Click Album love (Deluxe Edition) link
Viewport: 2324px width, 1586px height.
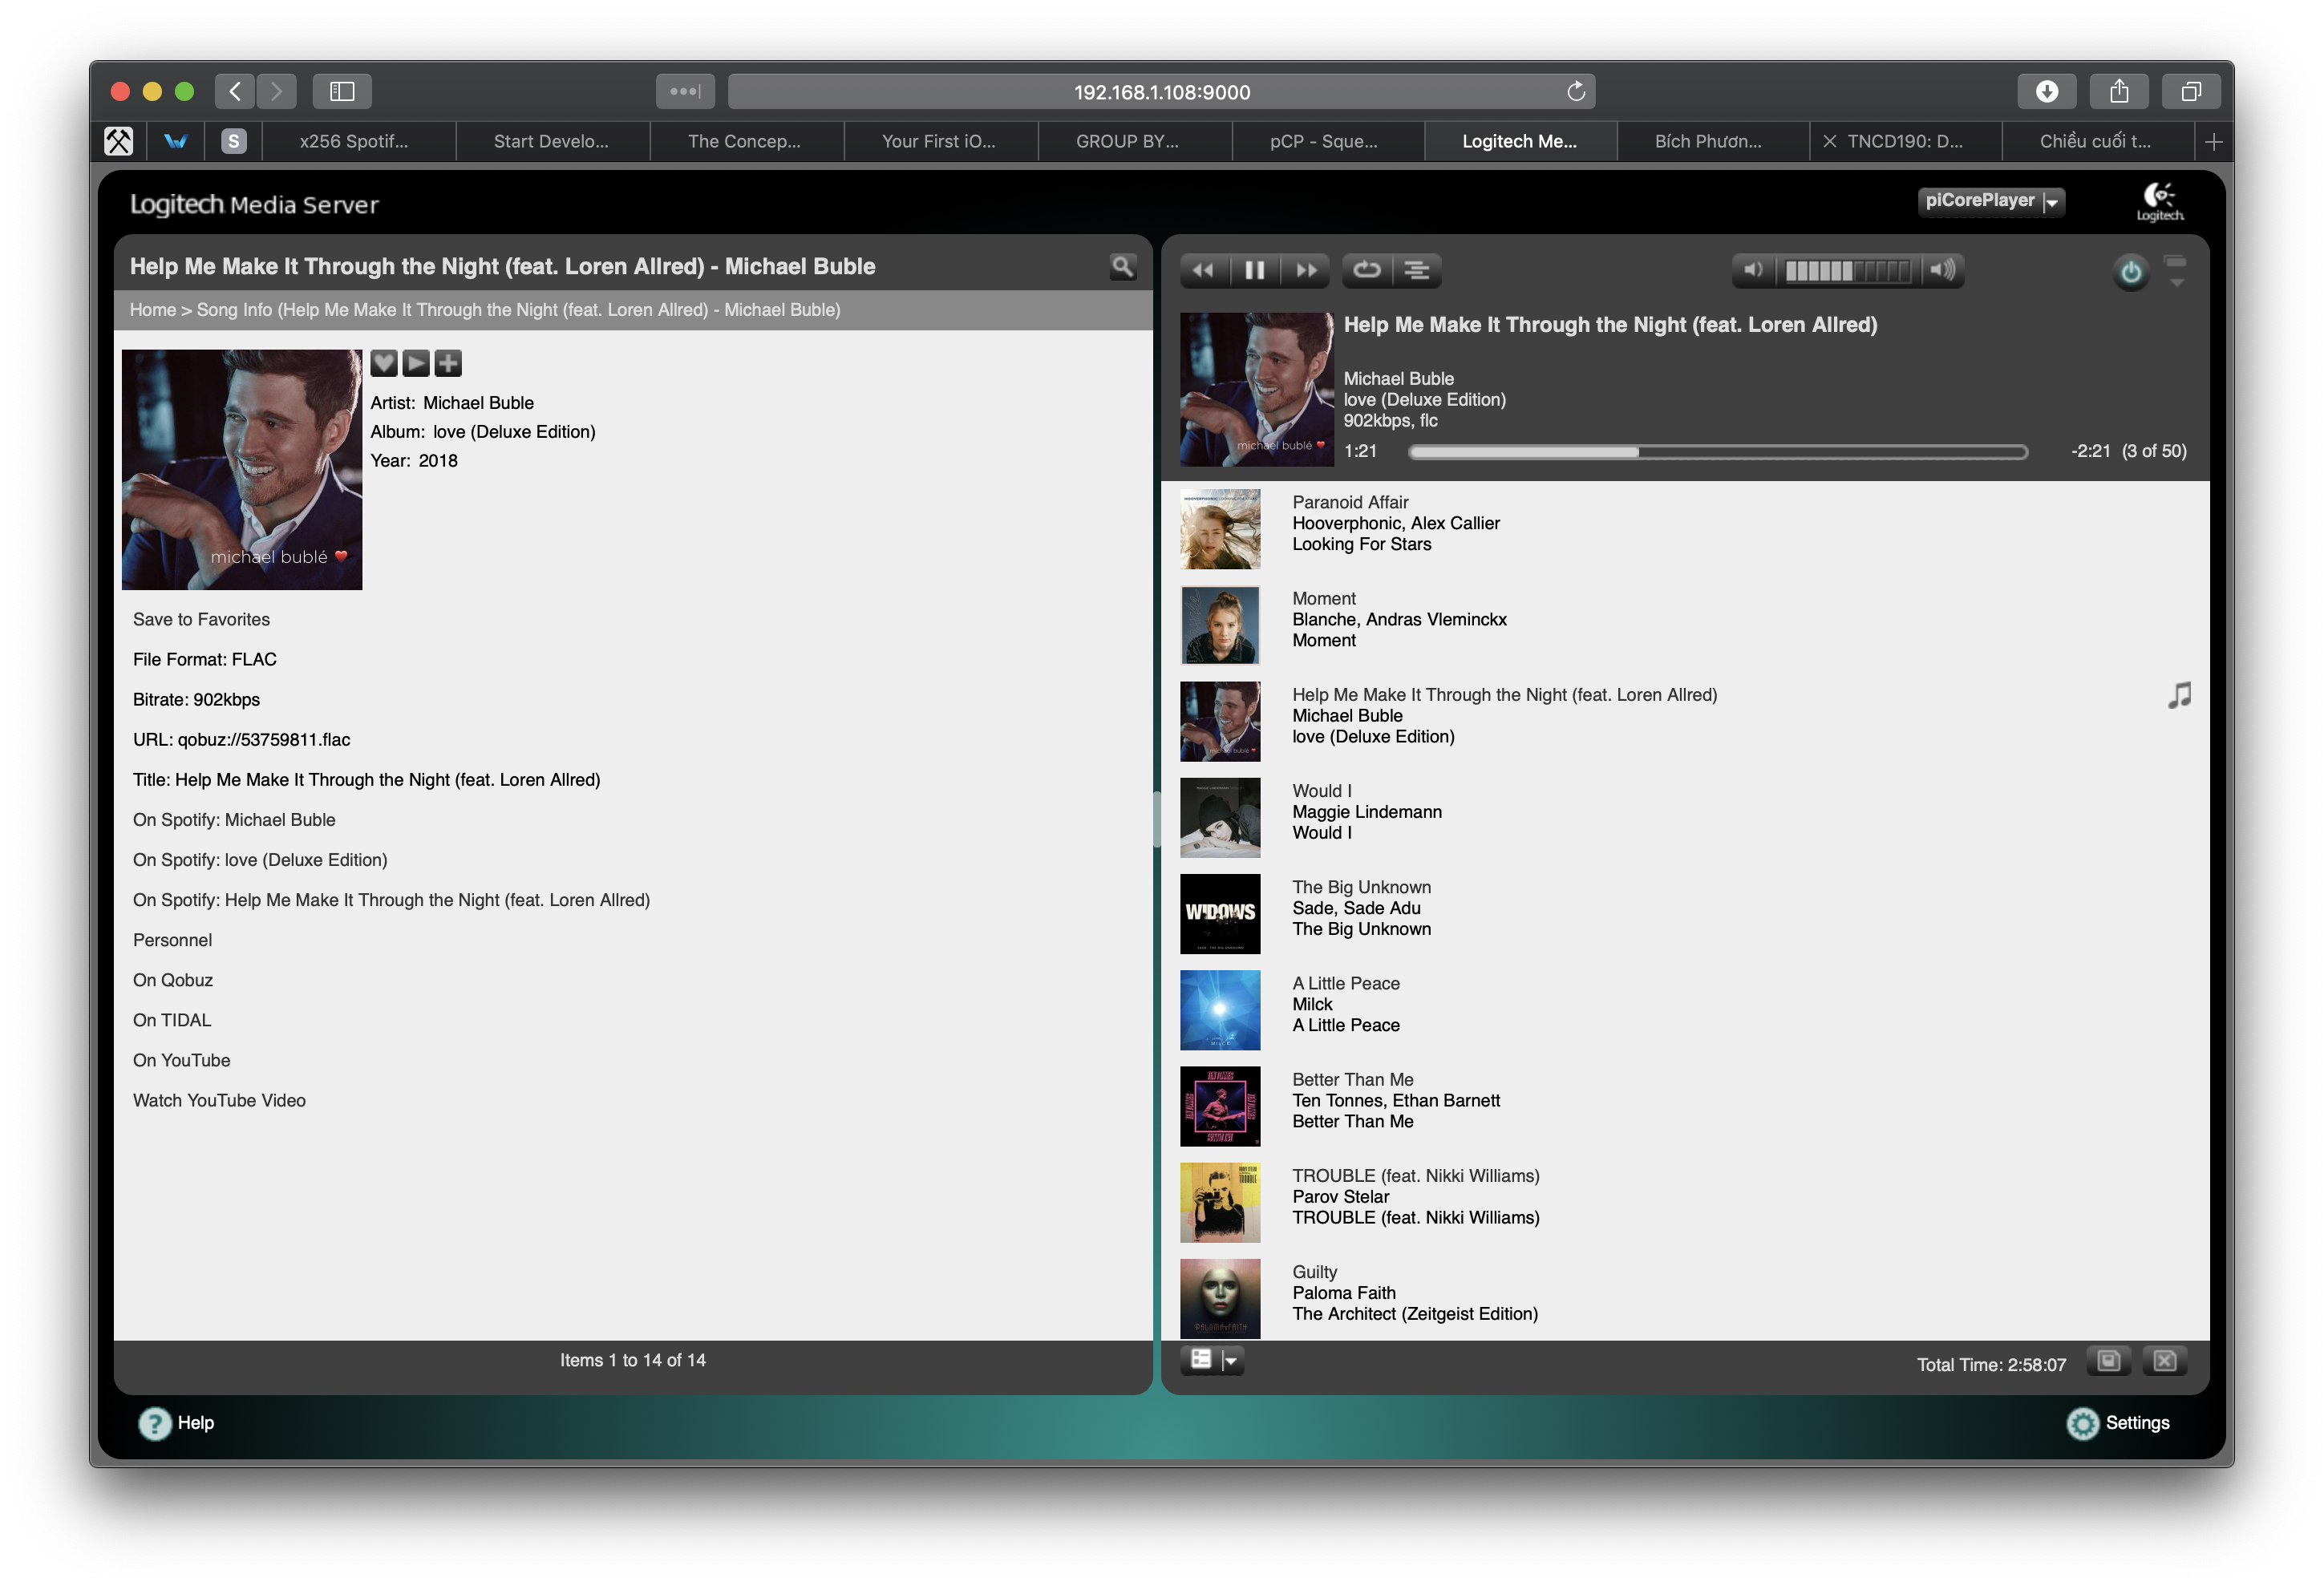pos(514,431)
